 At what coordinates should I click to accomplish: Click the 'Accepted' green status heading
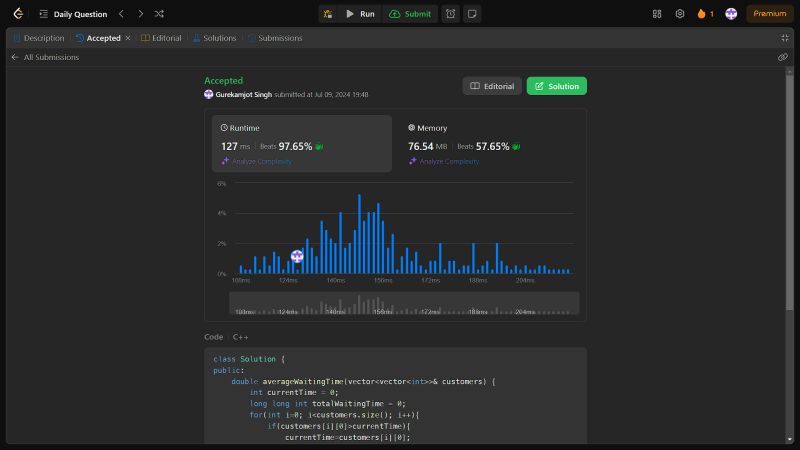[x=223, y=81]
